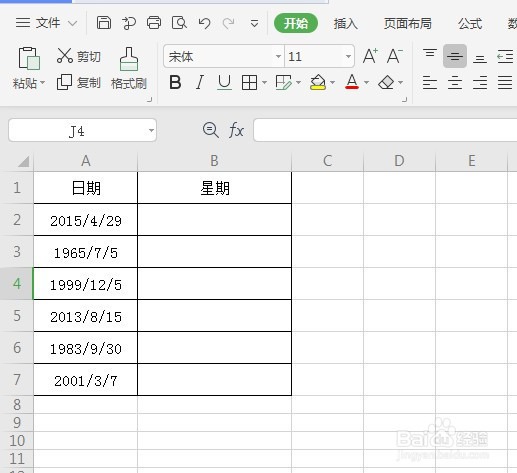The height and width of the screenshot is (473, 517).
Task: Click the justify alignment icon
Action: [505, 82]
